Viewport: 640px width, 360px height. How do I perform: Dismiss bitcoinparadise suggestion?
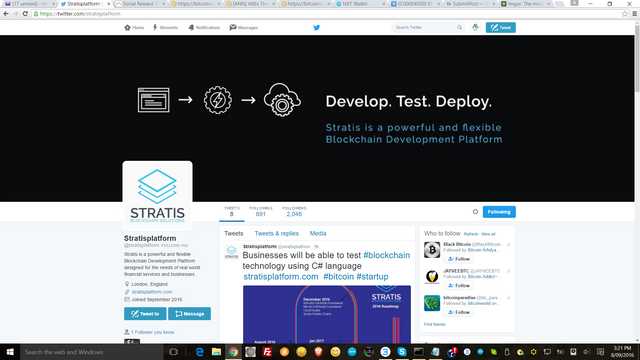[x=509, y=298]
